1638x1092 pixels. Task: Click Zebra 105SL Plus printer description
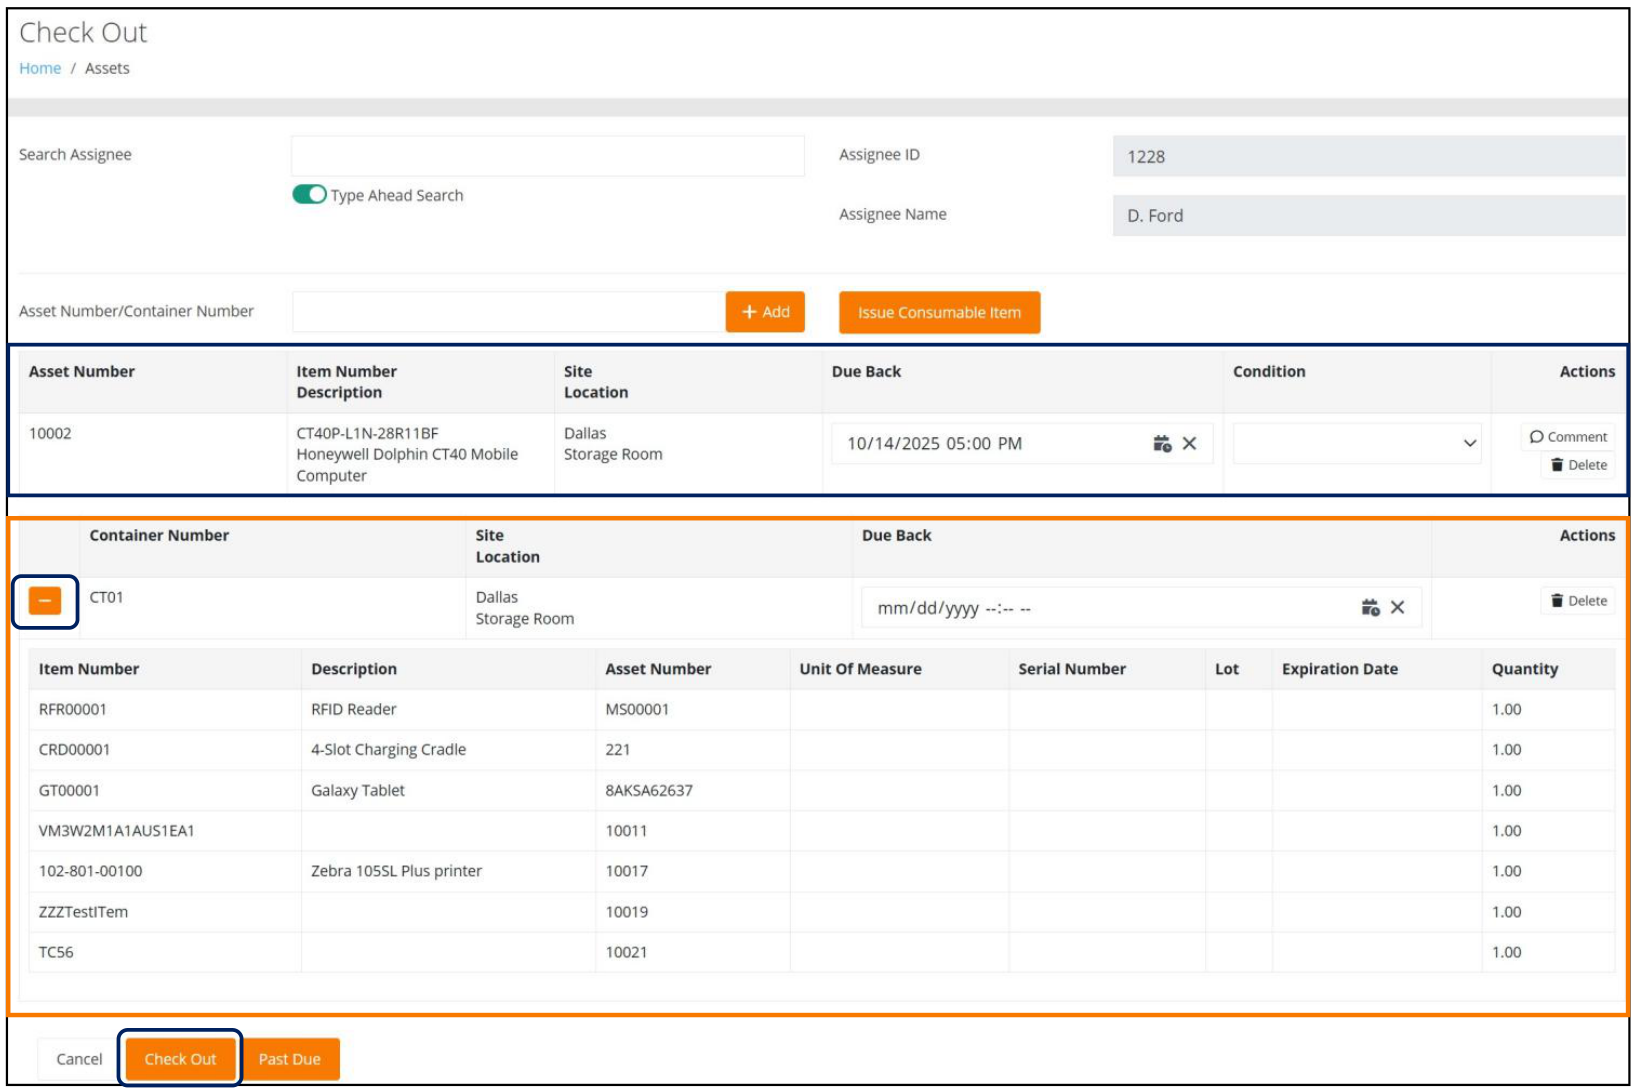[396, 871]
